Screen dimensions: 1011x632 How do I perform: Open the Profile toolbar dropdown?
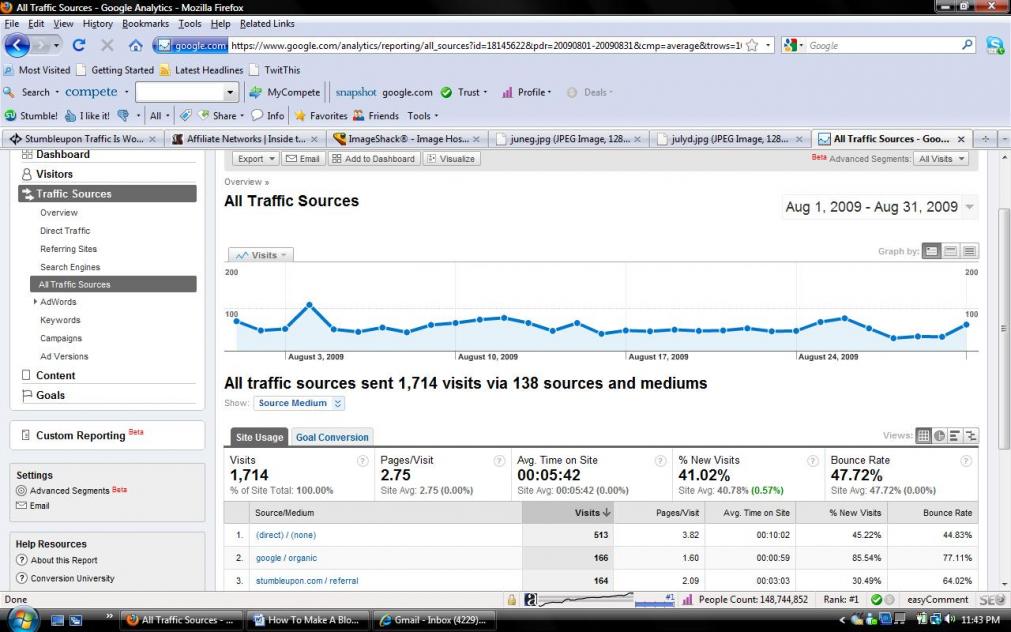pos(527,92)
